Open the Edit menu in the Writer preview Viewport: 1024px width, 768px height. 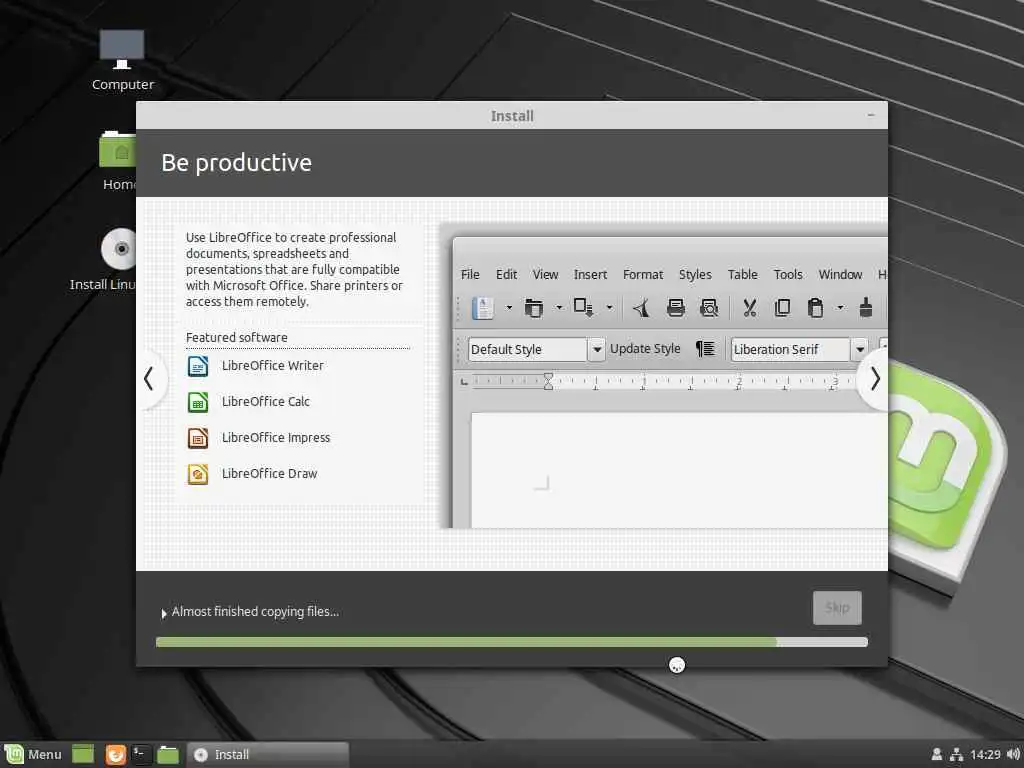pyautogui.click(x=506, y=274)
